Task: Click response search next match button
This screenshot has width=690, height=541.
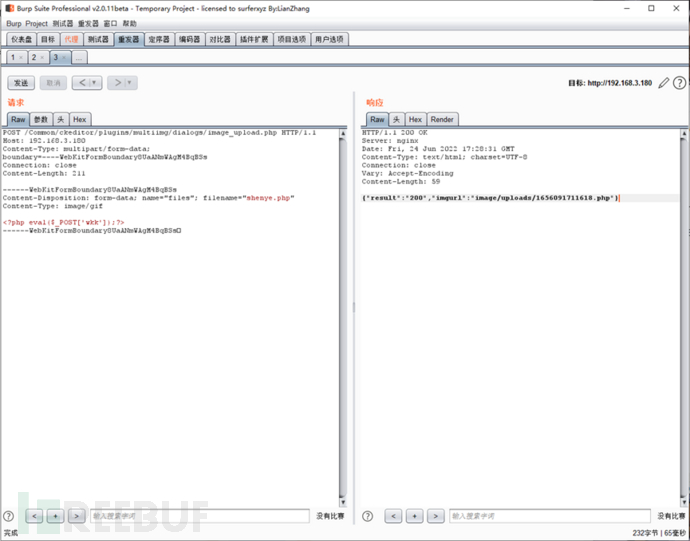Action: (435, 516)
